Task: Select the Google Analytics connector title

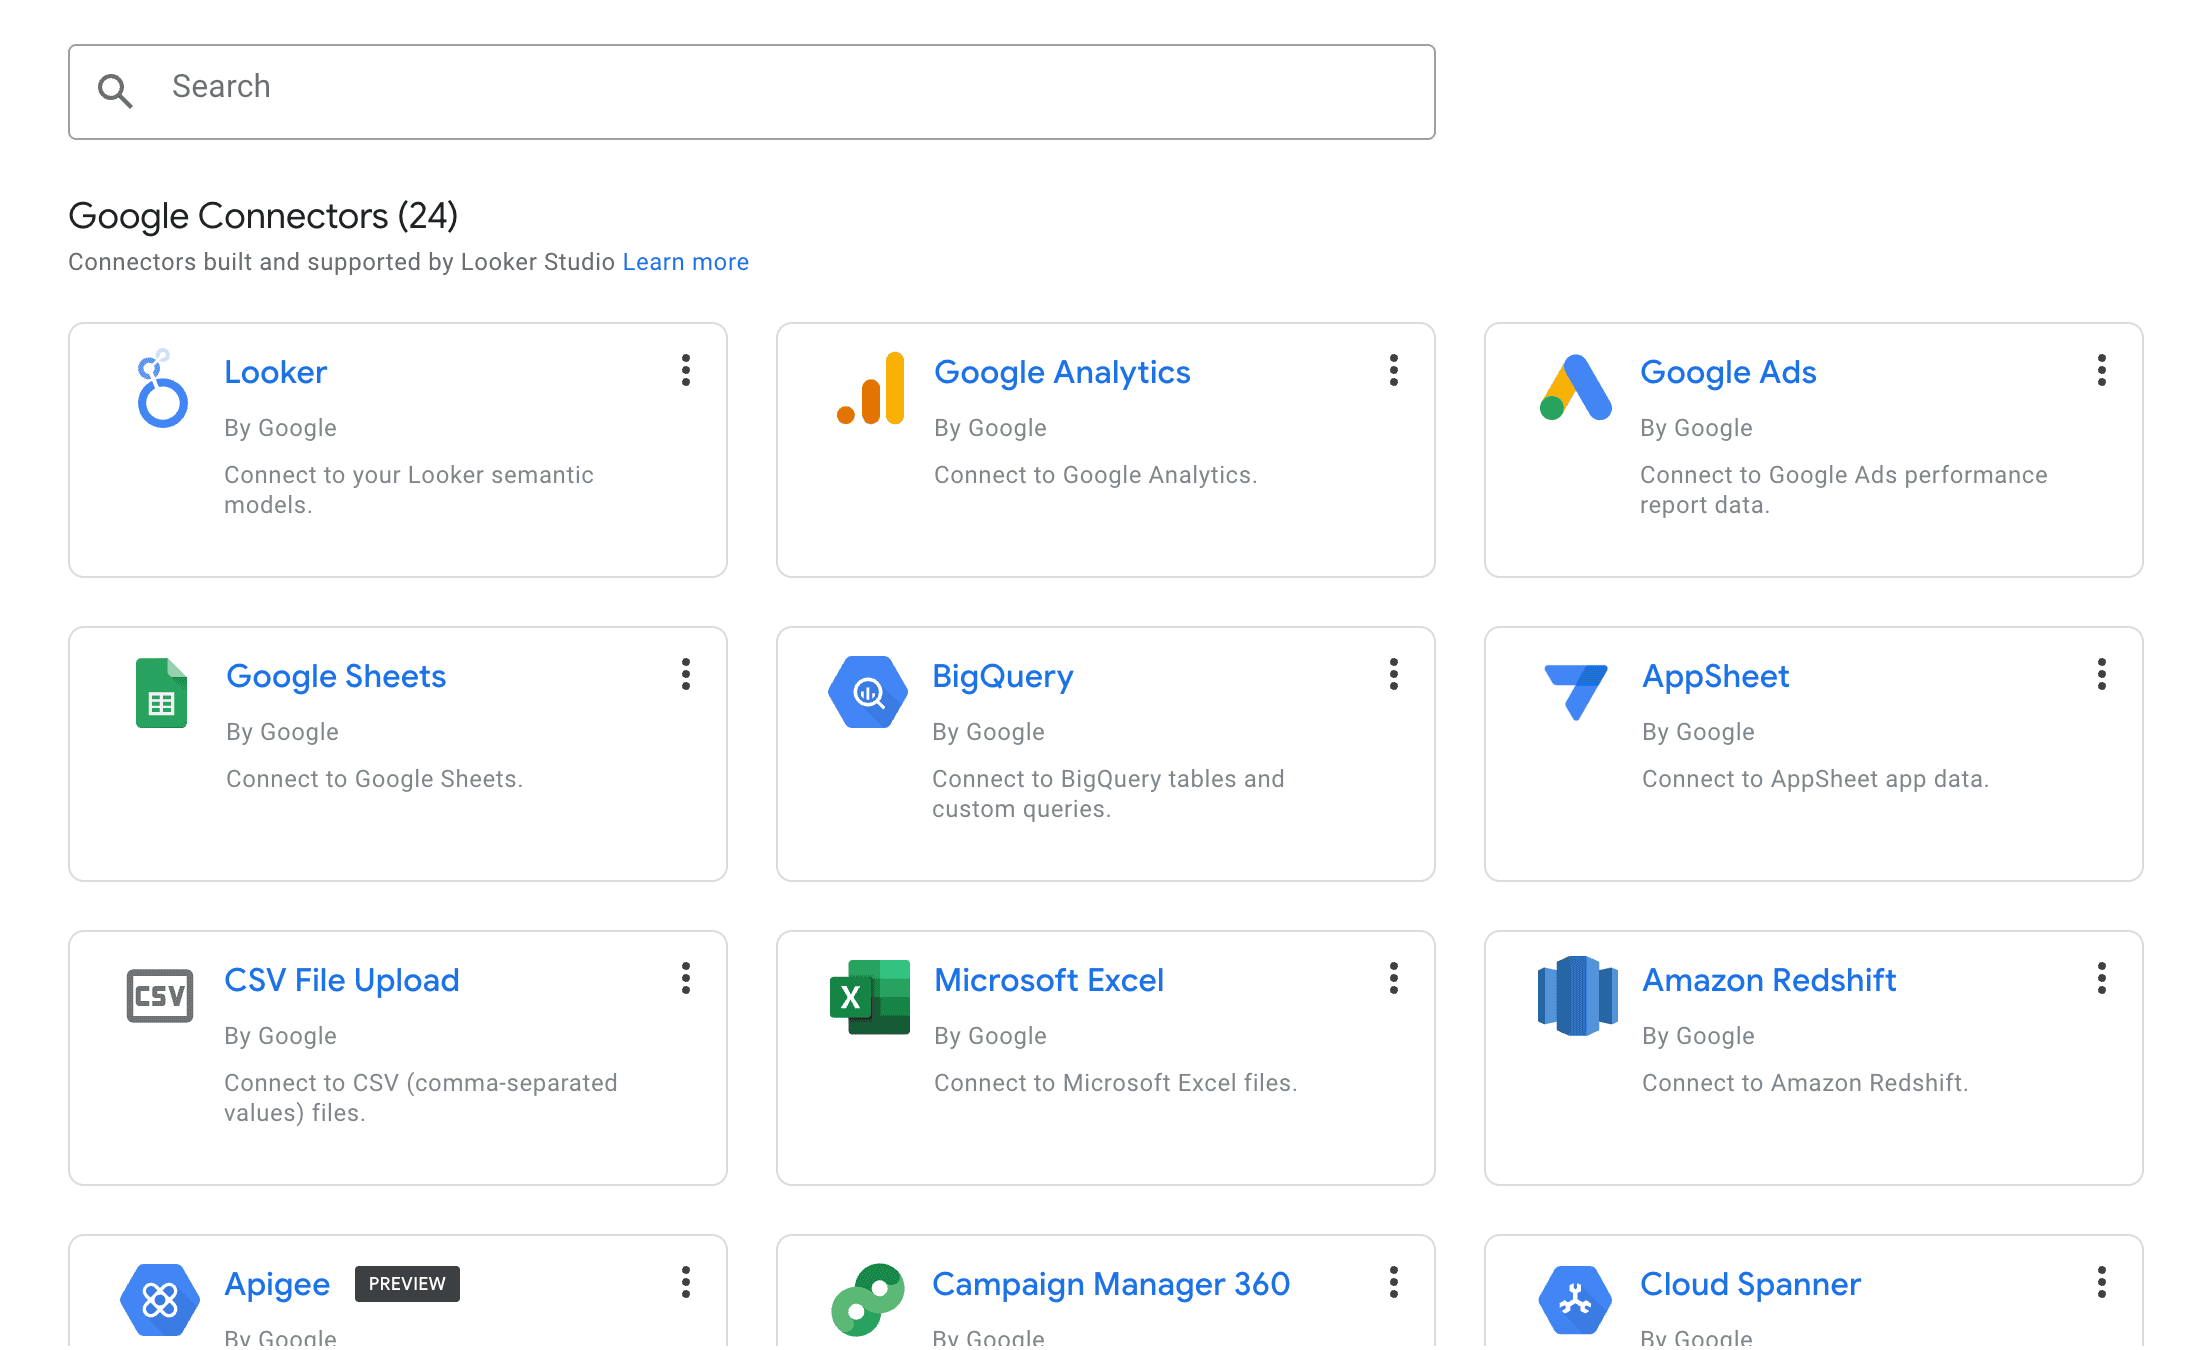Action: [x=1062, y=372]
